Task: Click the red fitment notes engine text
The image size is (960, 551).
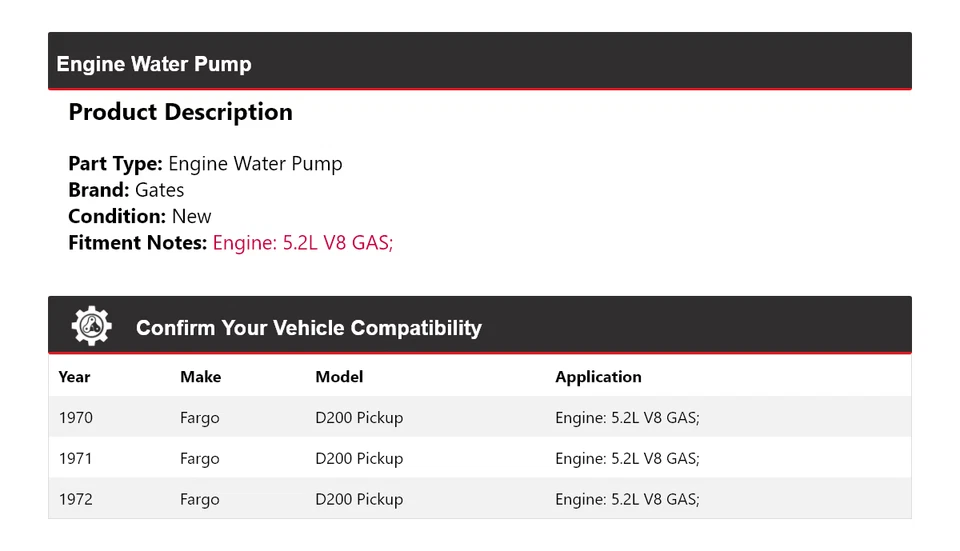Action: pos(302,242)
